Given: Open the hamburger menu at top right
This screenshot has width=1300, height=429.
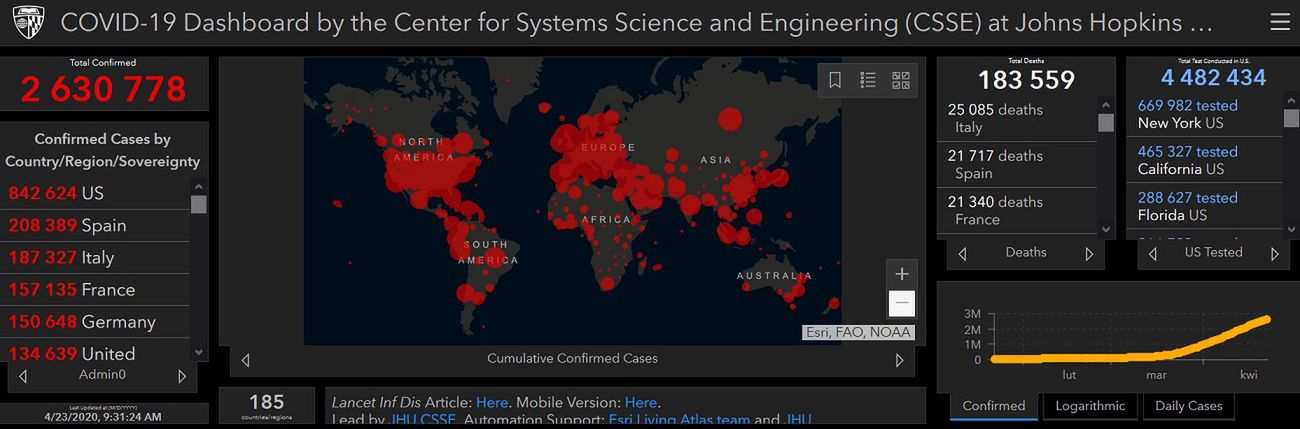Looking at the screenshot, I should point(1279,23).
